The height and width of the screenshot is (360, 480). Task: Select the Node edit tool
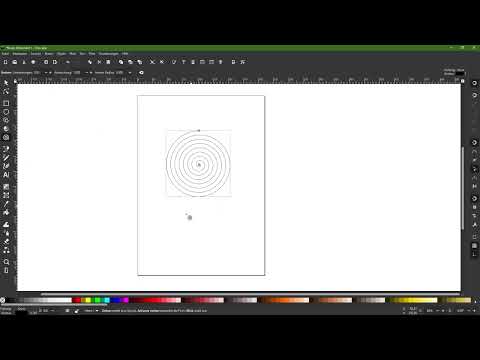pyautogui.click(x=6, y=91)
